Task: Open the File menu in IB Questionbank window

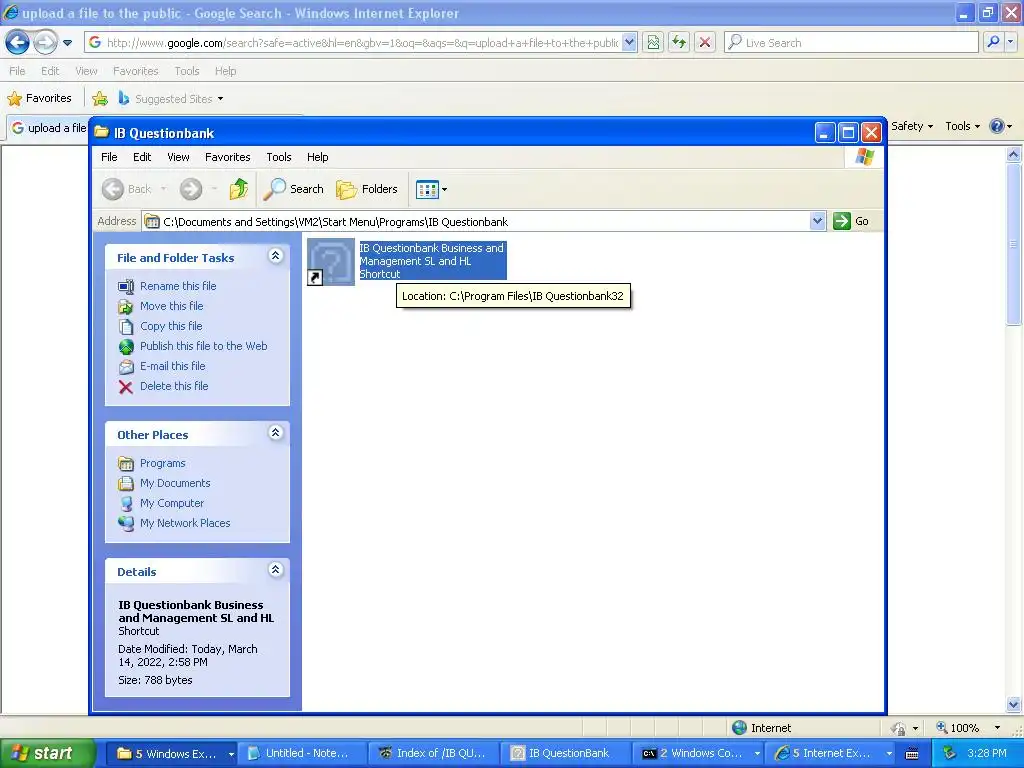Action: 109,157
